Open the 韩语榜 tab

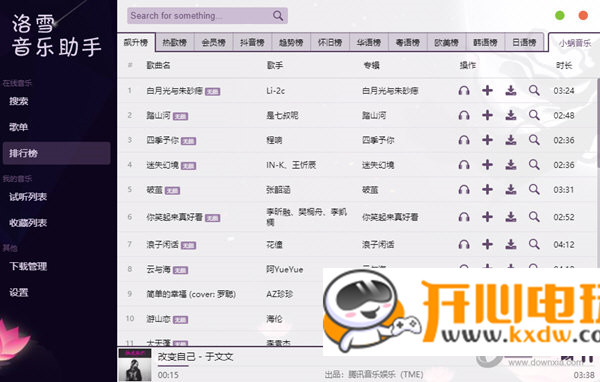click(x=485, y=42)
